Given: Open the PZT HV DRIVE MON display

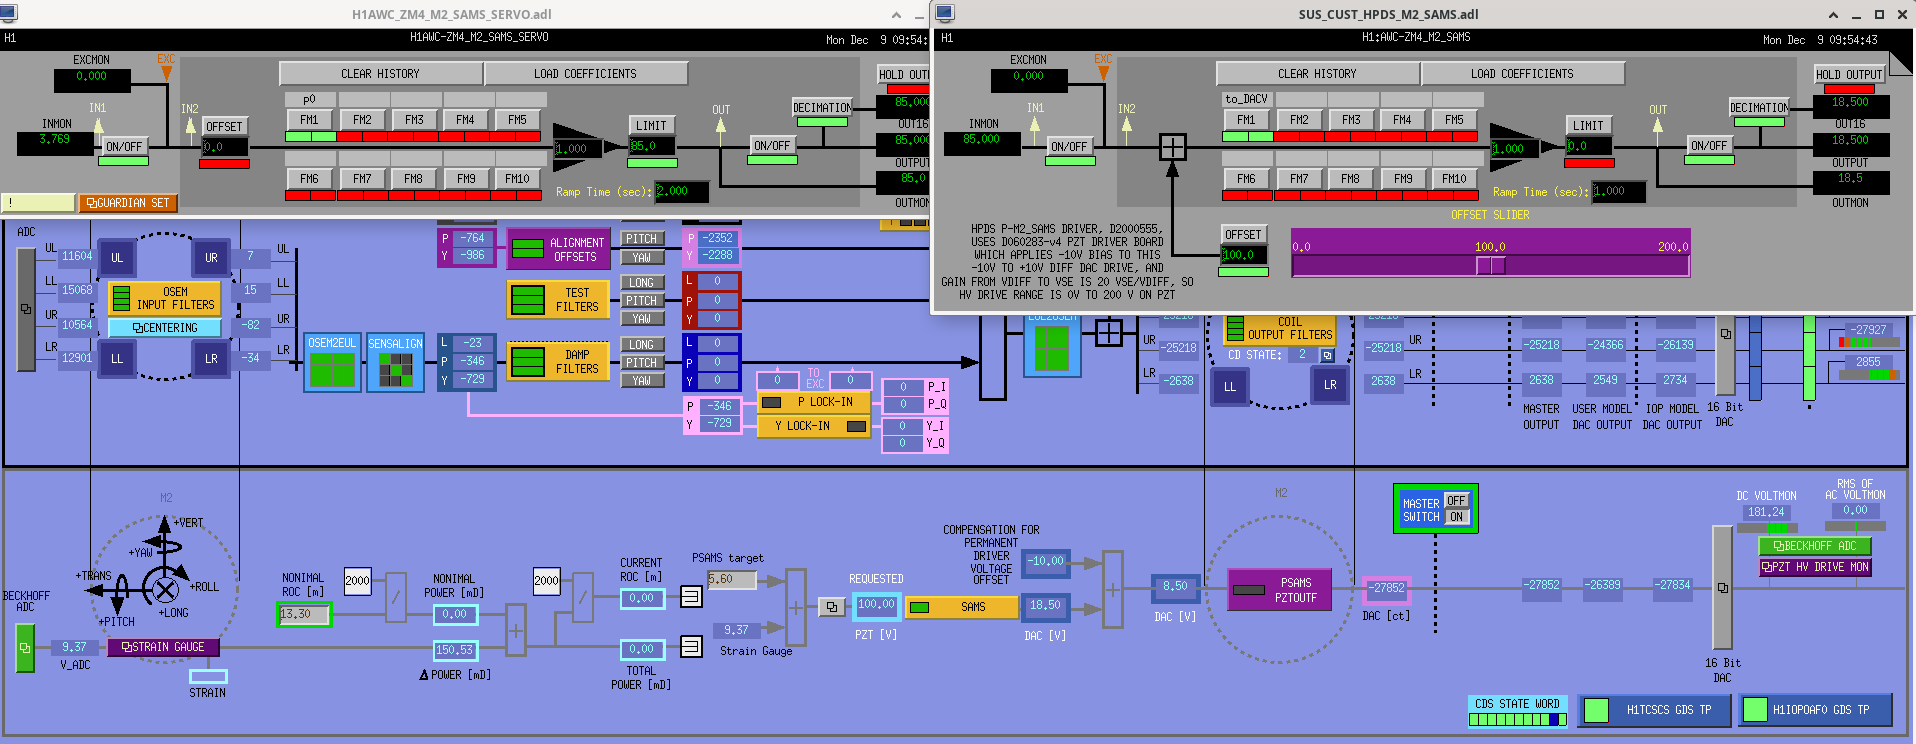Looking at the screenshot, I should click(x=1814, y=567).
